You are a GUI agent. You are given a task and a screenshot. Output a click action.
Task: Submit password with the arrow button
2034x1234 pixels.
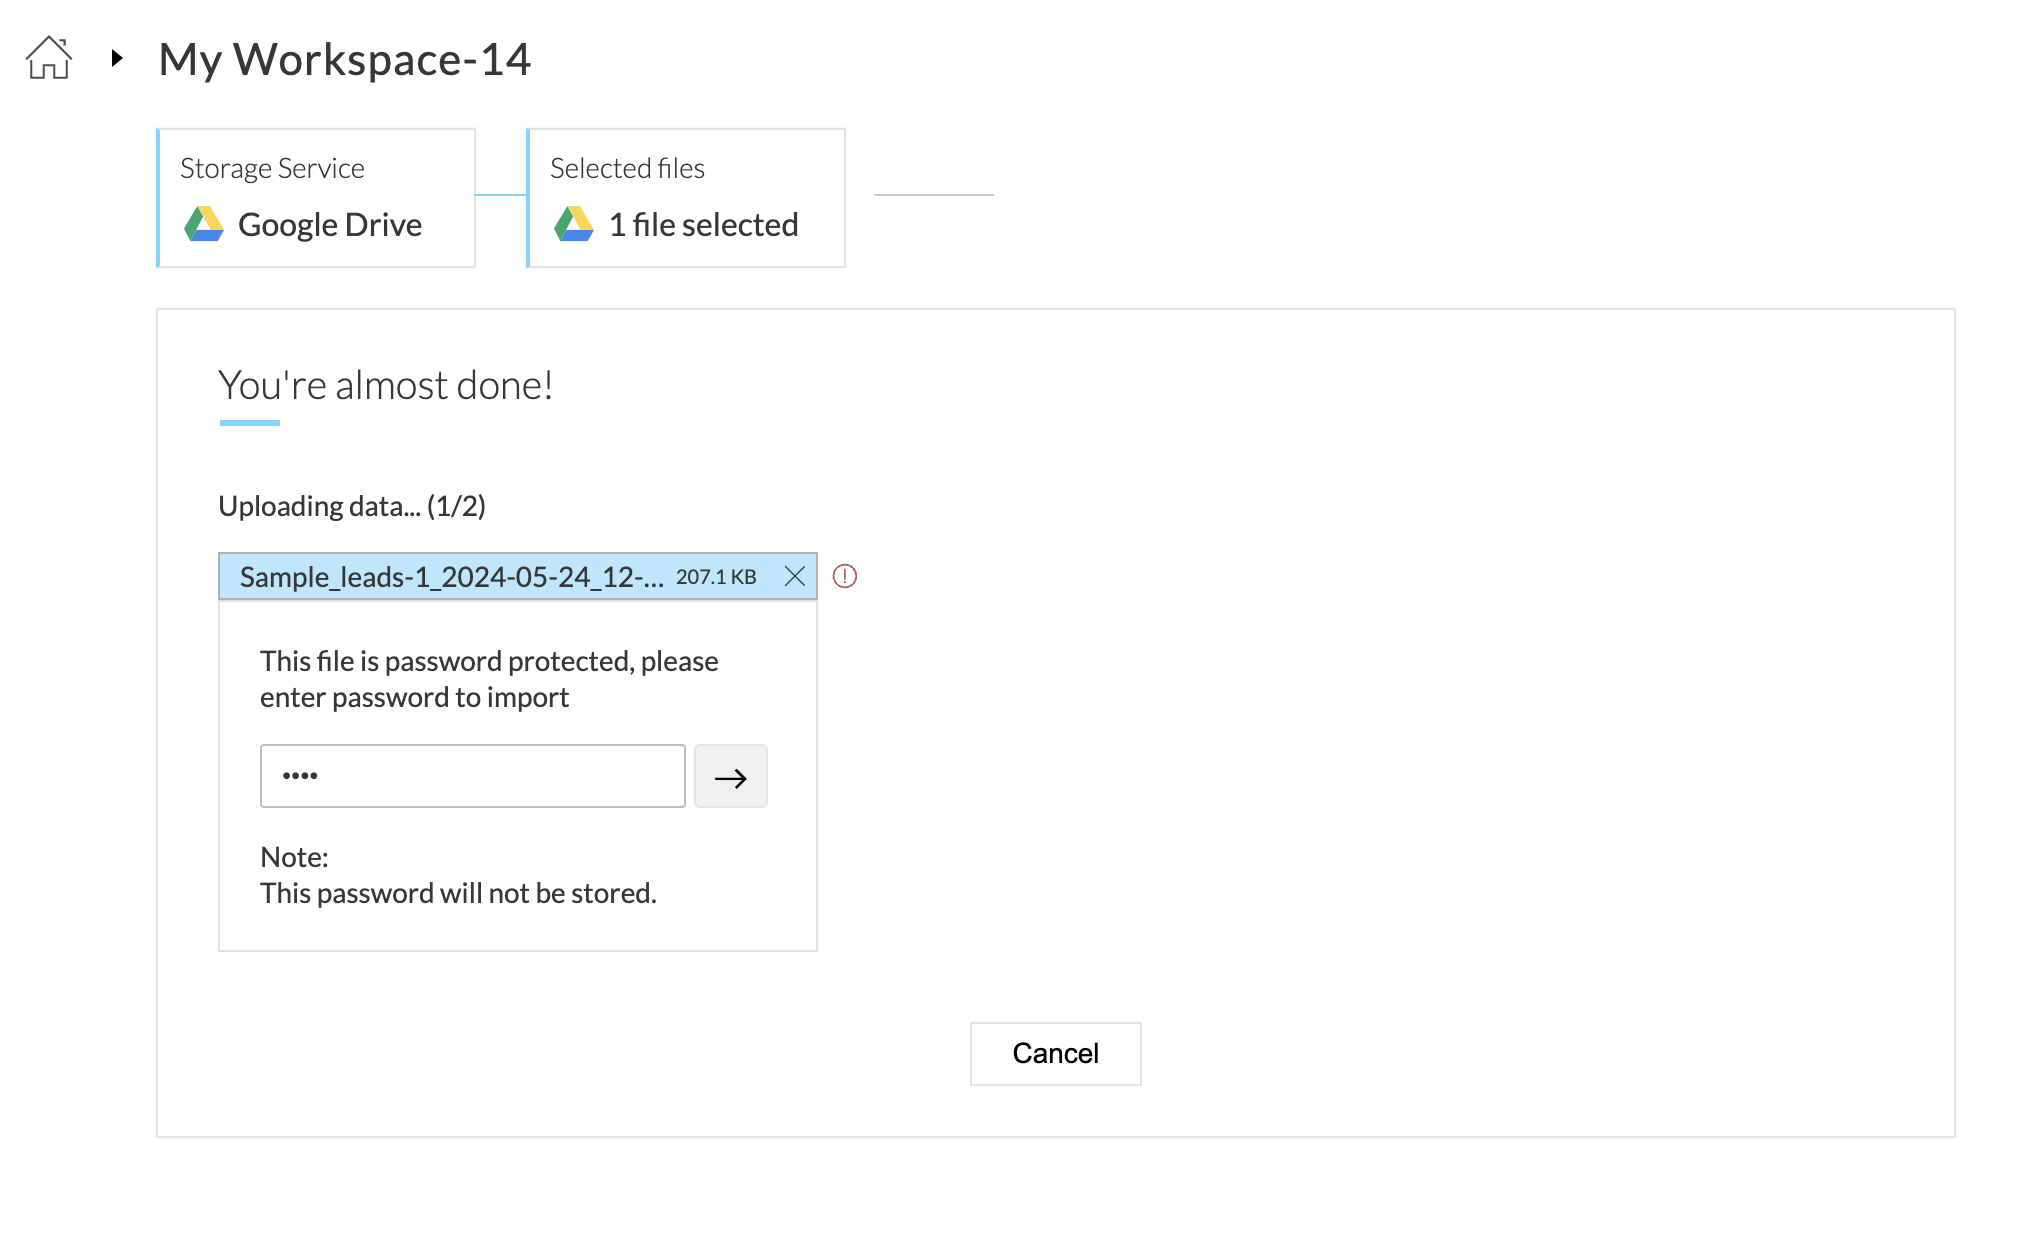pos(731,777)
